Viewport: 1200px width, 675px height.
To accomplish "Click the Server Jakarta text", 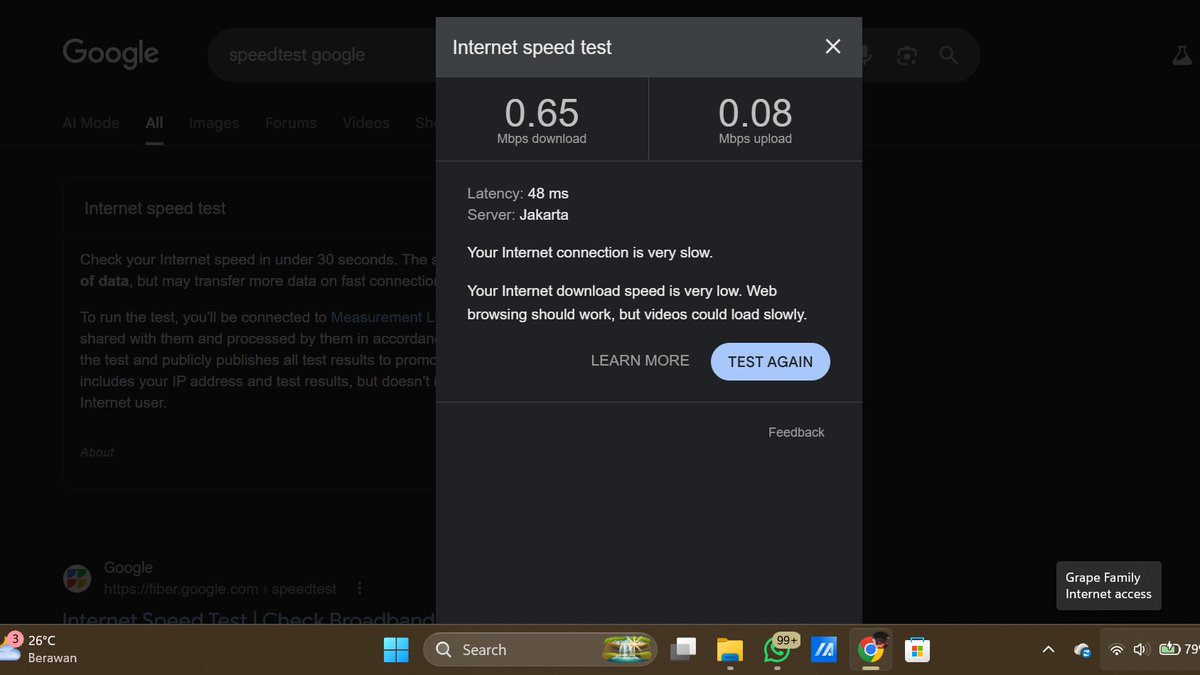I will (x=518, y=214).
